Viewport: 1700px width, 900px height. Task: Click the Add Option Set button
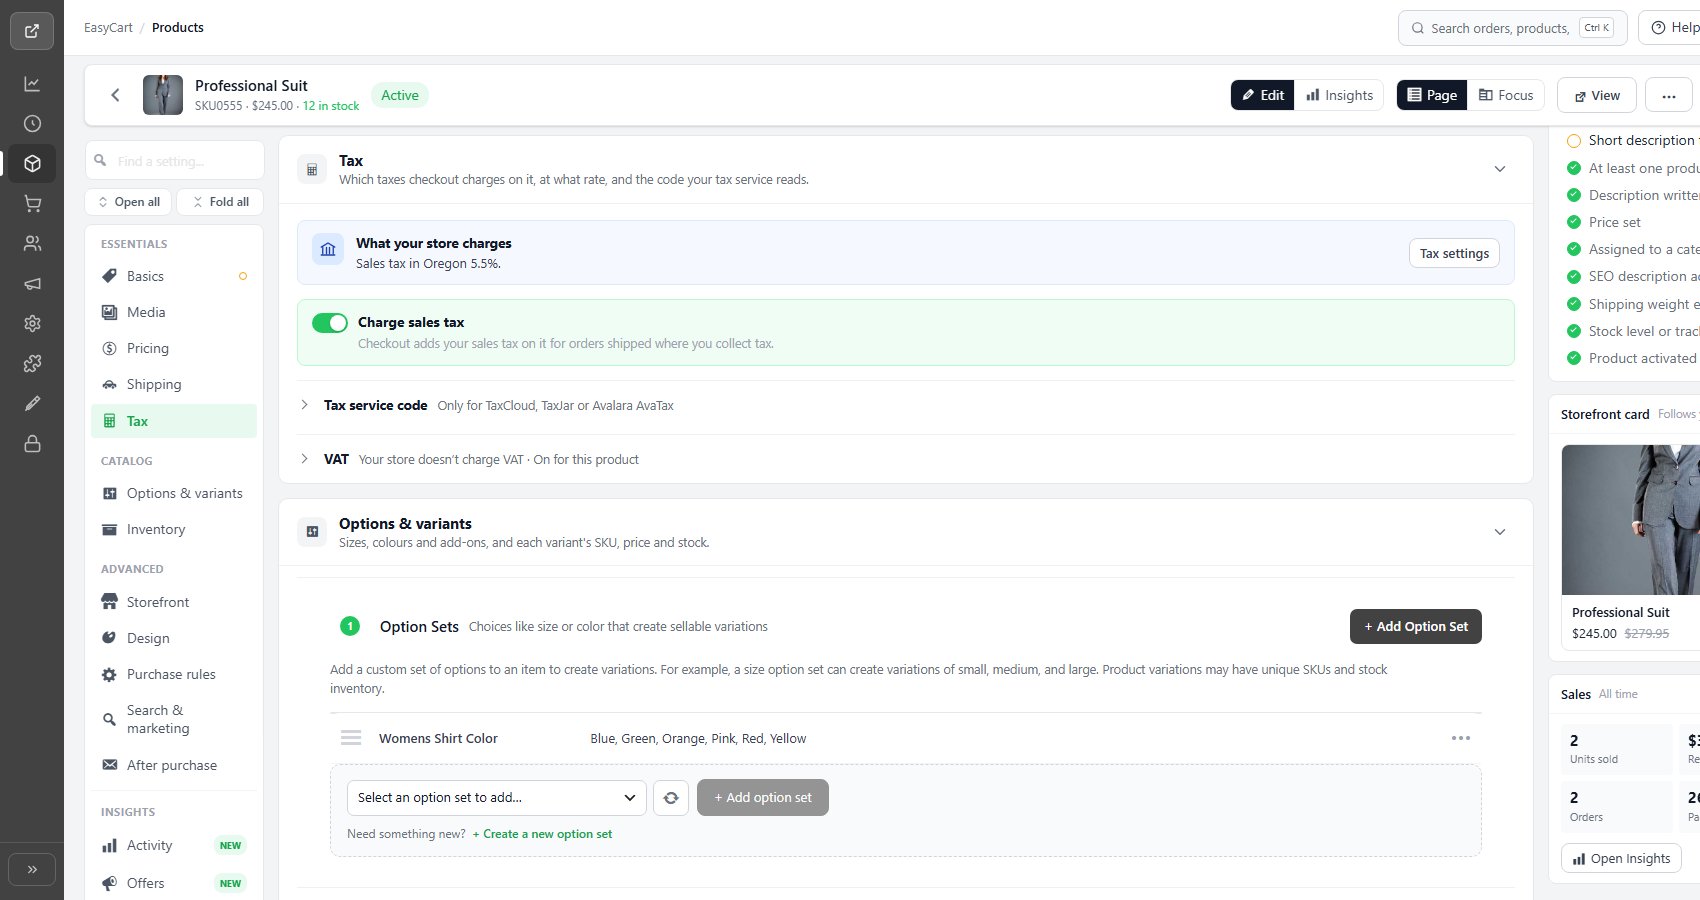pos(1416,626)
